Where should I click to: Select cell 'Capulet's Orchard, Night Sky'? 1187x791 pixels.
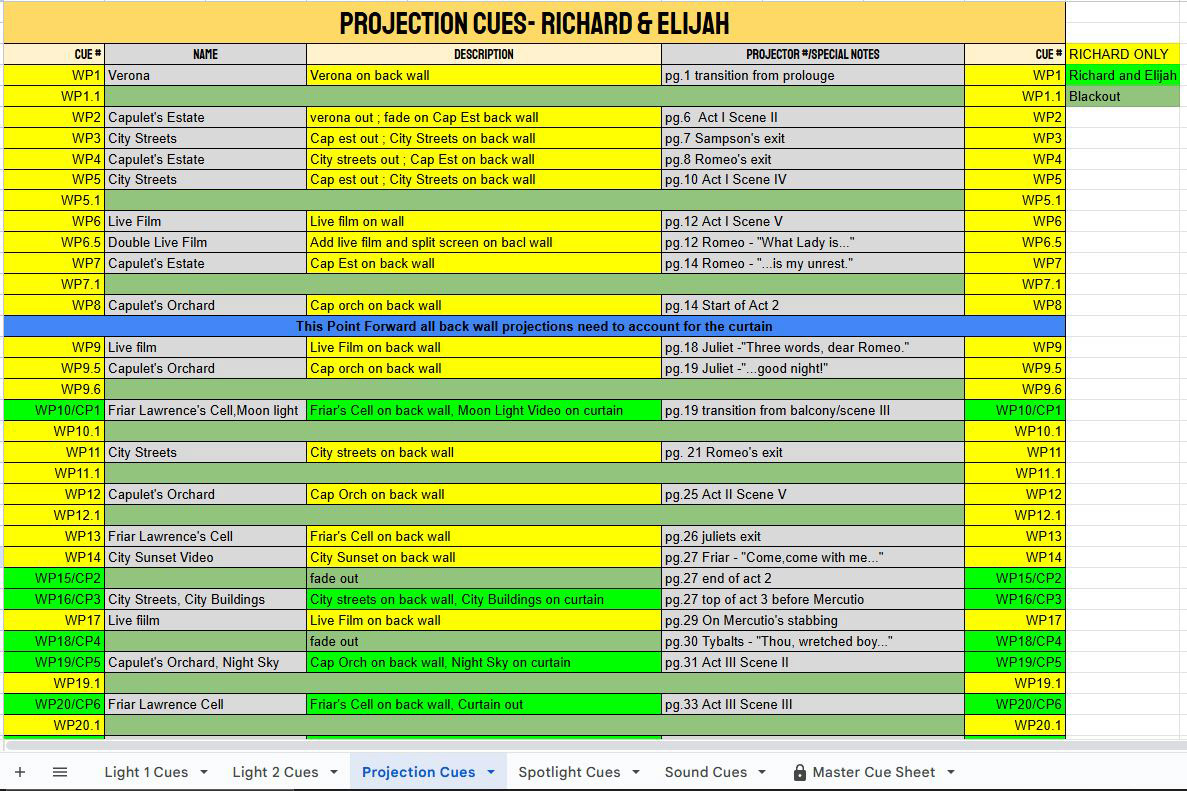tap(205, 662)
